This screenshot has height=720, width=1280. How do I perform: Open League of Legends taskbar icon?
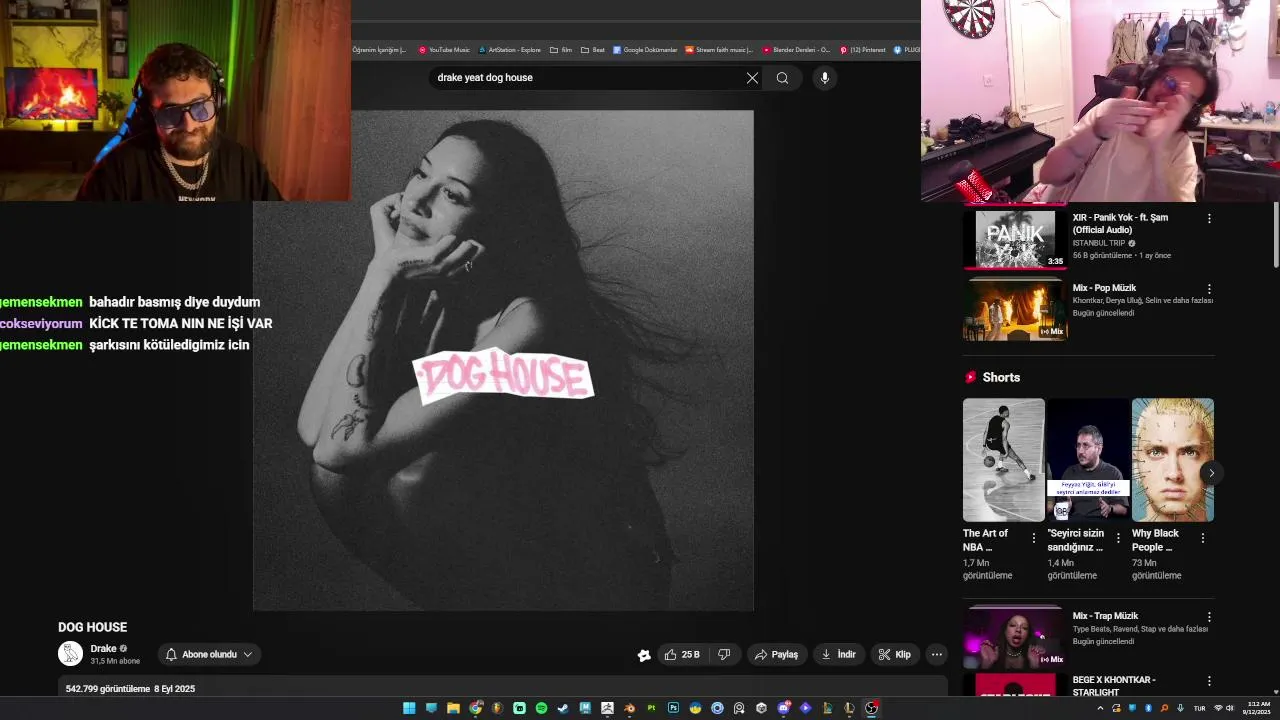click(849, 708)
